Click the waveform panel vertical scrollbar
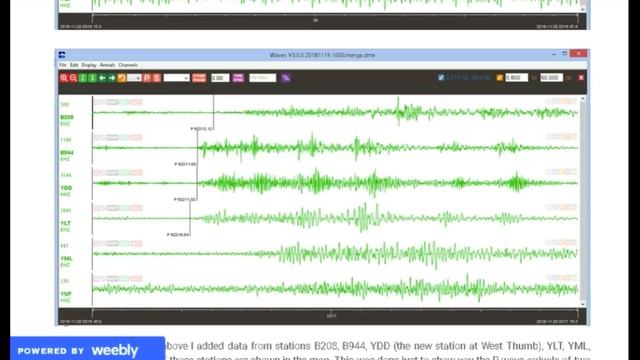640x360 pixels. (582, 201)
